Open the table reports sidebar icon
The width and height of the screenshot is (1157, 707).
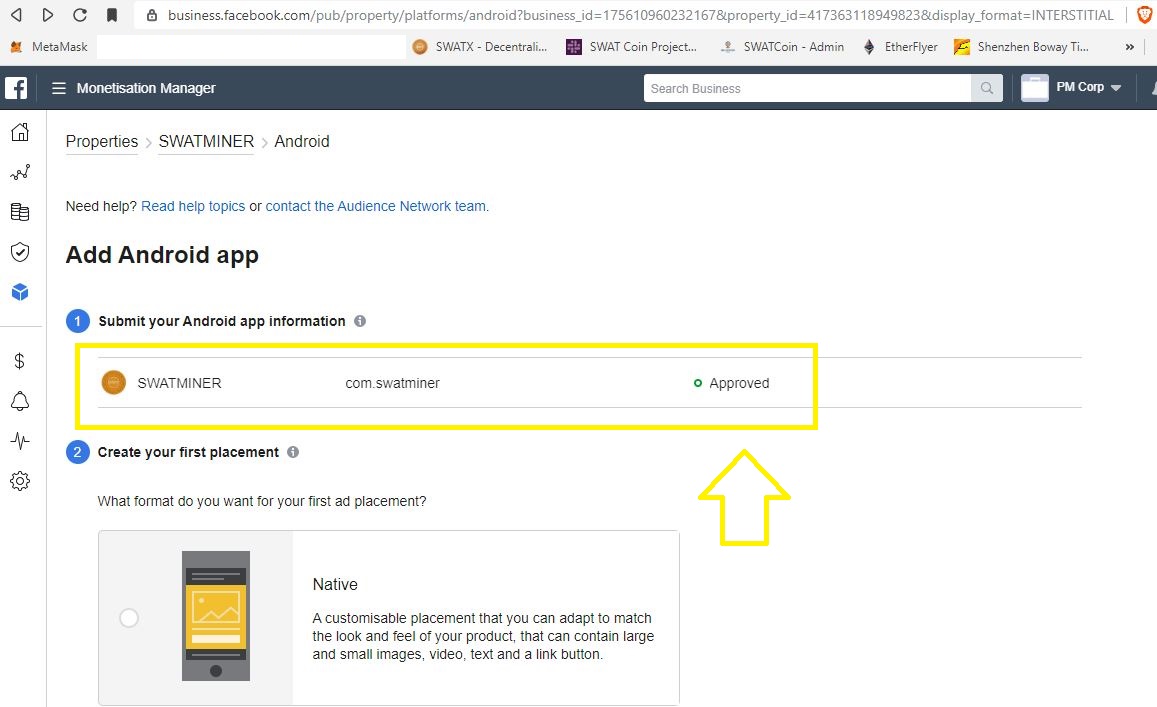pos(20,213)
